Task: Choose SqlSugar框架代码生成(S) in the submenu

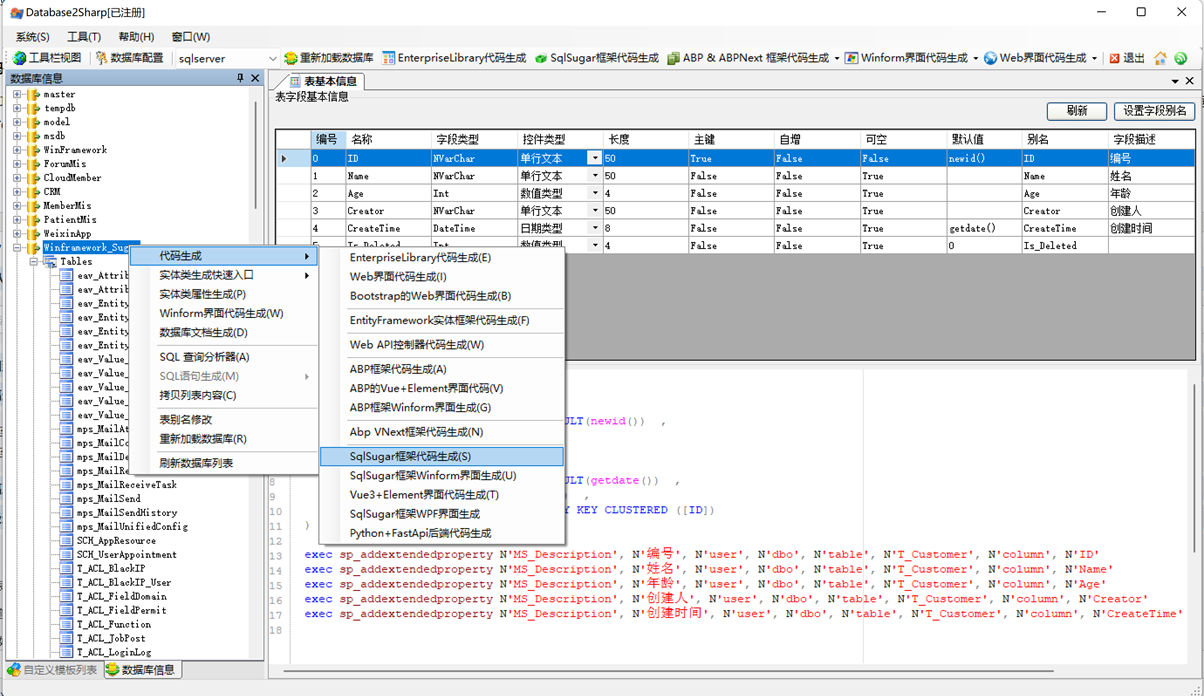Action: [x=410, y=456]
